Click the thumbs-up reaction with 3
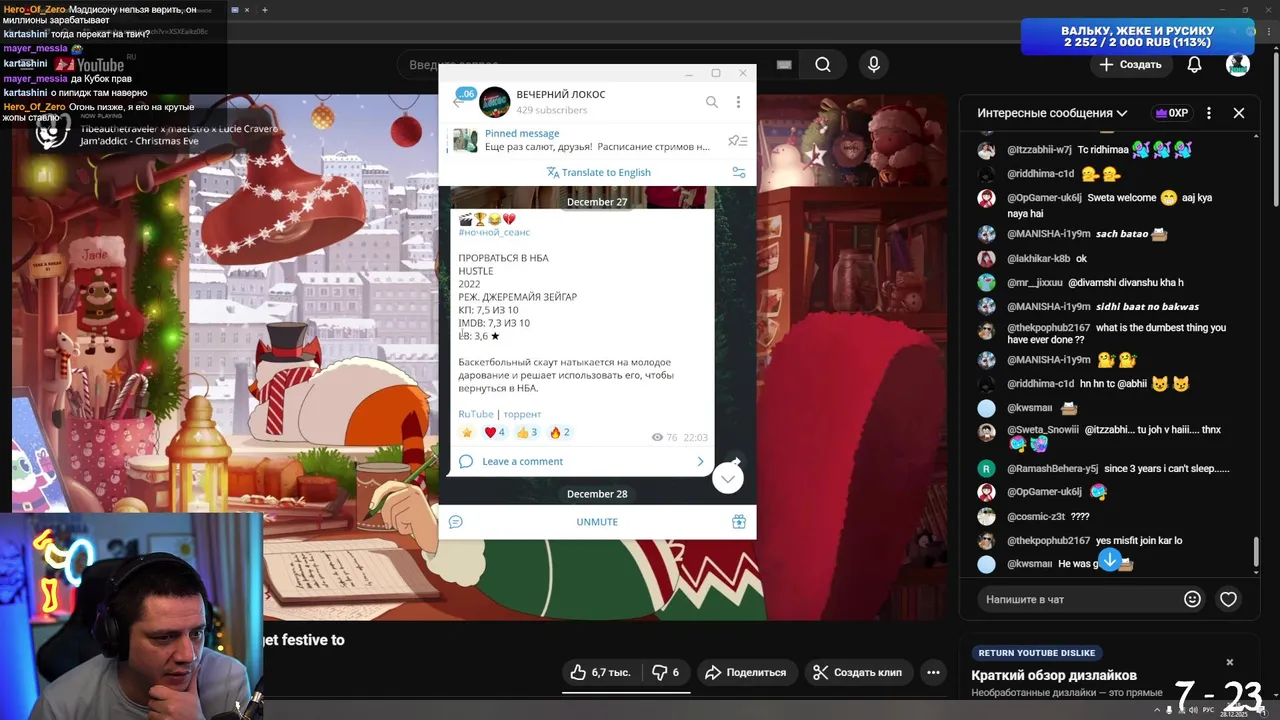The image size is (1280, 720). [x=527, y=433]
